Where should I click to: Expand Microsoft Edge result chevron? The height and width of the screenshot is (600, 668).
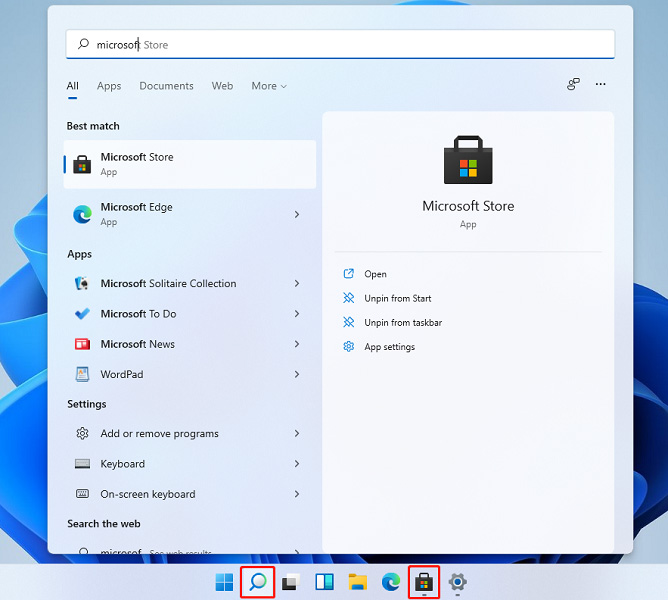(x=297, y=214)
